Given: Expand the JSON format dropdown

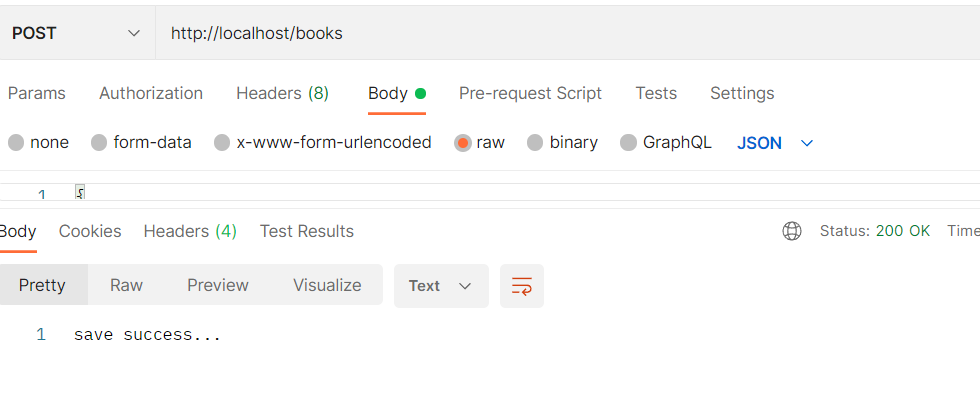Looking at the screenshot, I should click(x=775, y=143).
